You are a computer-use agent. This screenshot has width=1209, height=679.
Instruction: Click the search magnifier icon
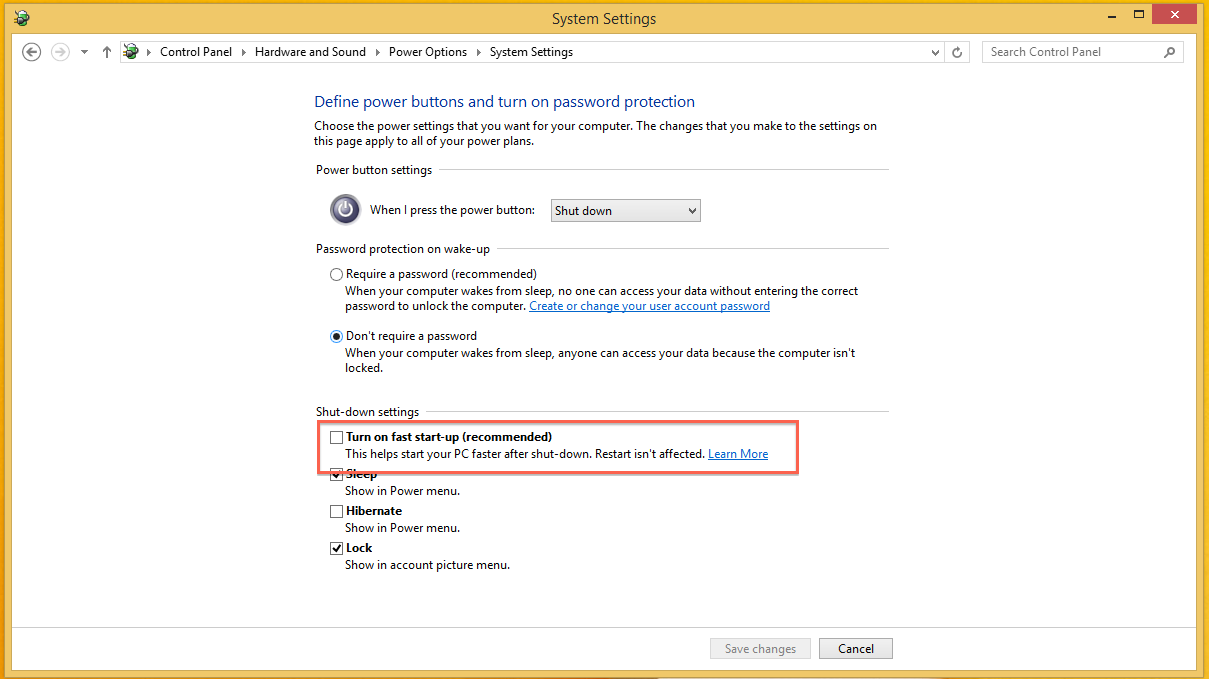1170,52
